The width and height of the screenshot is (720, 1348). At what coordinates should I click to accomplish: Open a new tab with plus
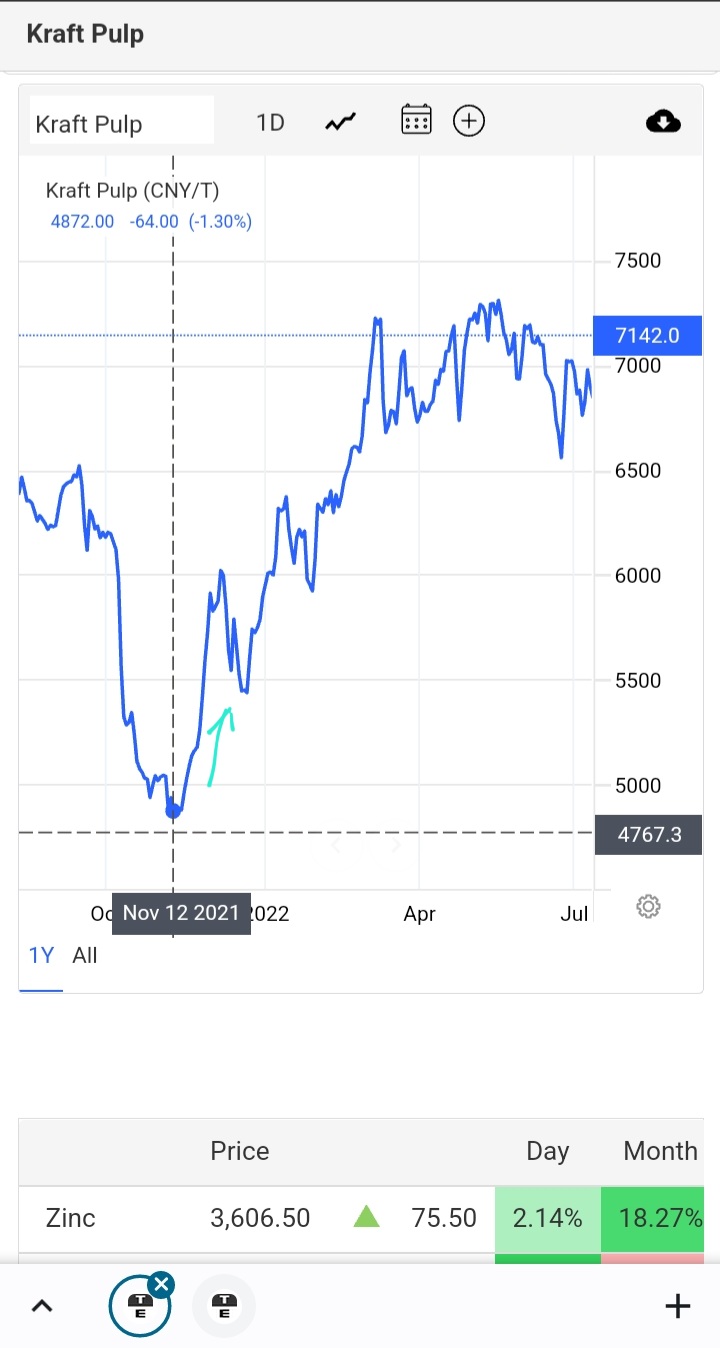pyautogui.click(x=677, y=1306)
